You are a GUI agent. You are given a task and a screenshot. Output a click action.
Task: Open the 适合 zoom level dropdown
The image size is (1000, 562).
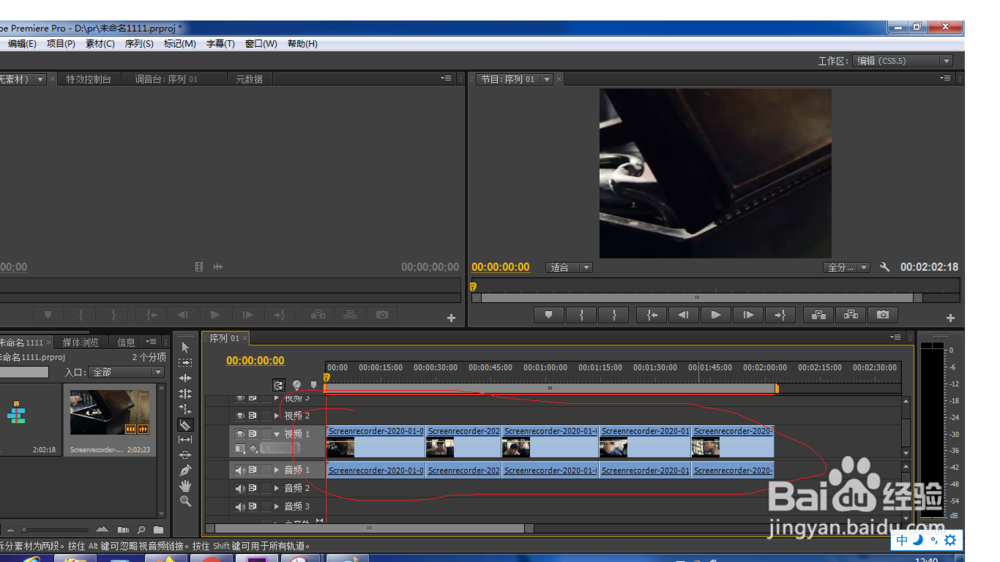point(569,267)
